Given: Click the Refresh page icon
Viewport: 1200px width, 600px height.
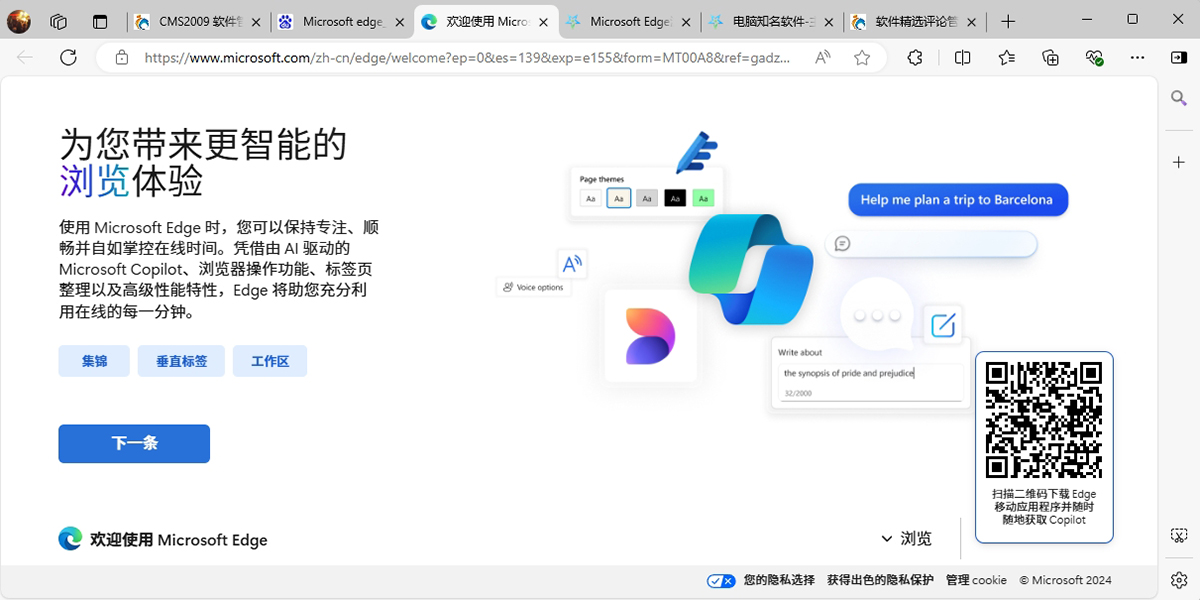Looking at the screenshot, I should coord(68,58).
